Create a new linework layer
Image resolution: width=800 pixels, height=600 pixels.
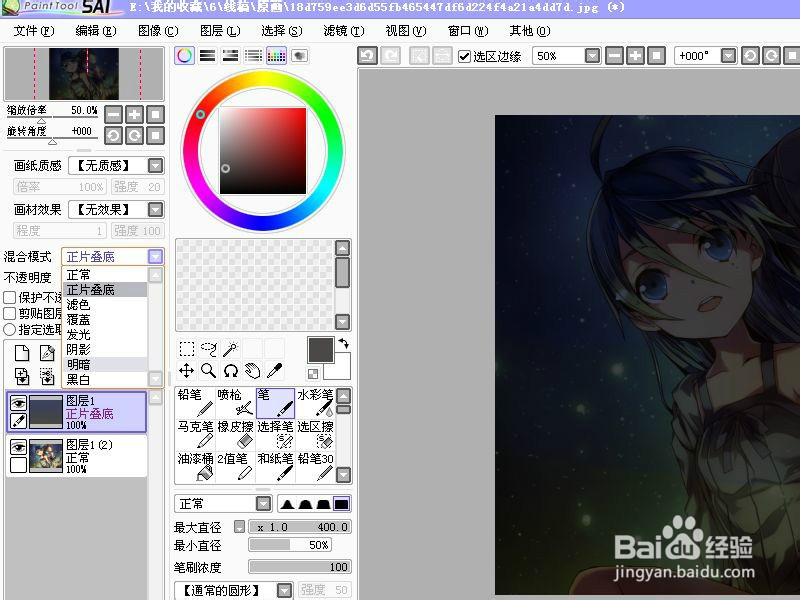point(47,353)
